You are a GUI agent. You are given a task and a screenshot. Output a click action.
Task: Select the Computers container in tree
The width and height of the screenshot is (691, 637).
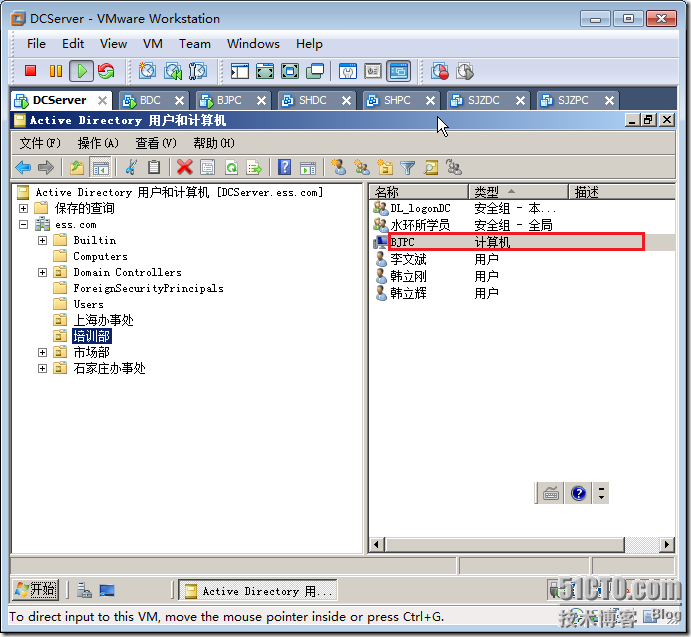click(100, 256)
